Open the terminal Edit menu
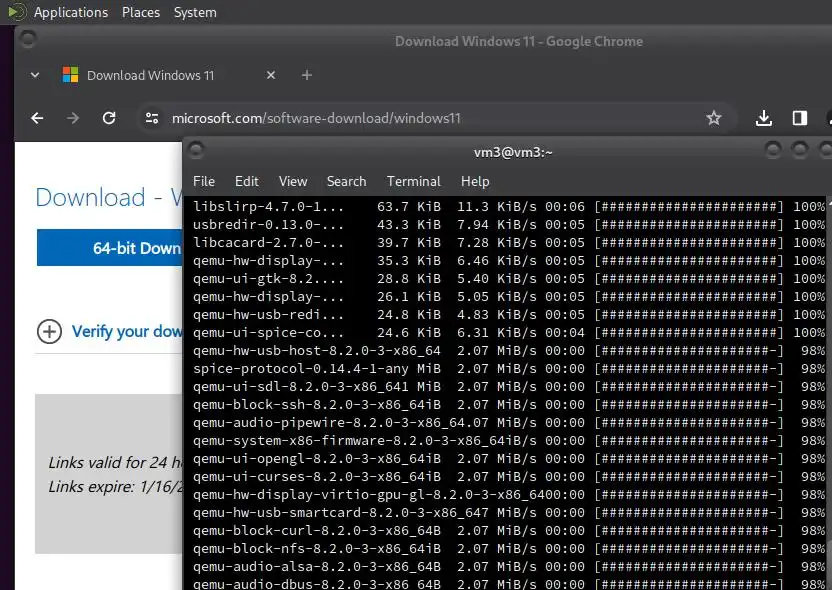The height and width of the screenshot is (590, 832). pyautogui.click(x=247, y=181)
